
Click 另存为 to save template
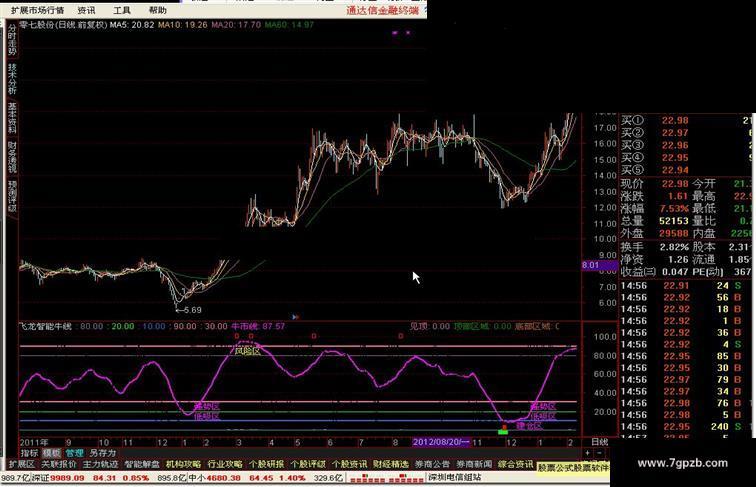click(103, 453)
